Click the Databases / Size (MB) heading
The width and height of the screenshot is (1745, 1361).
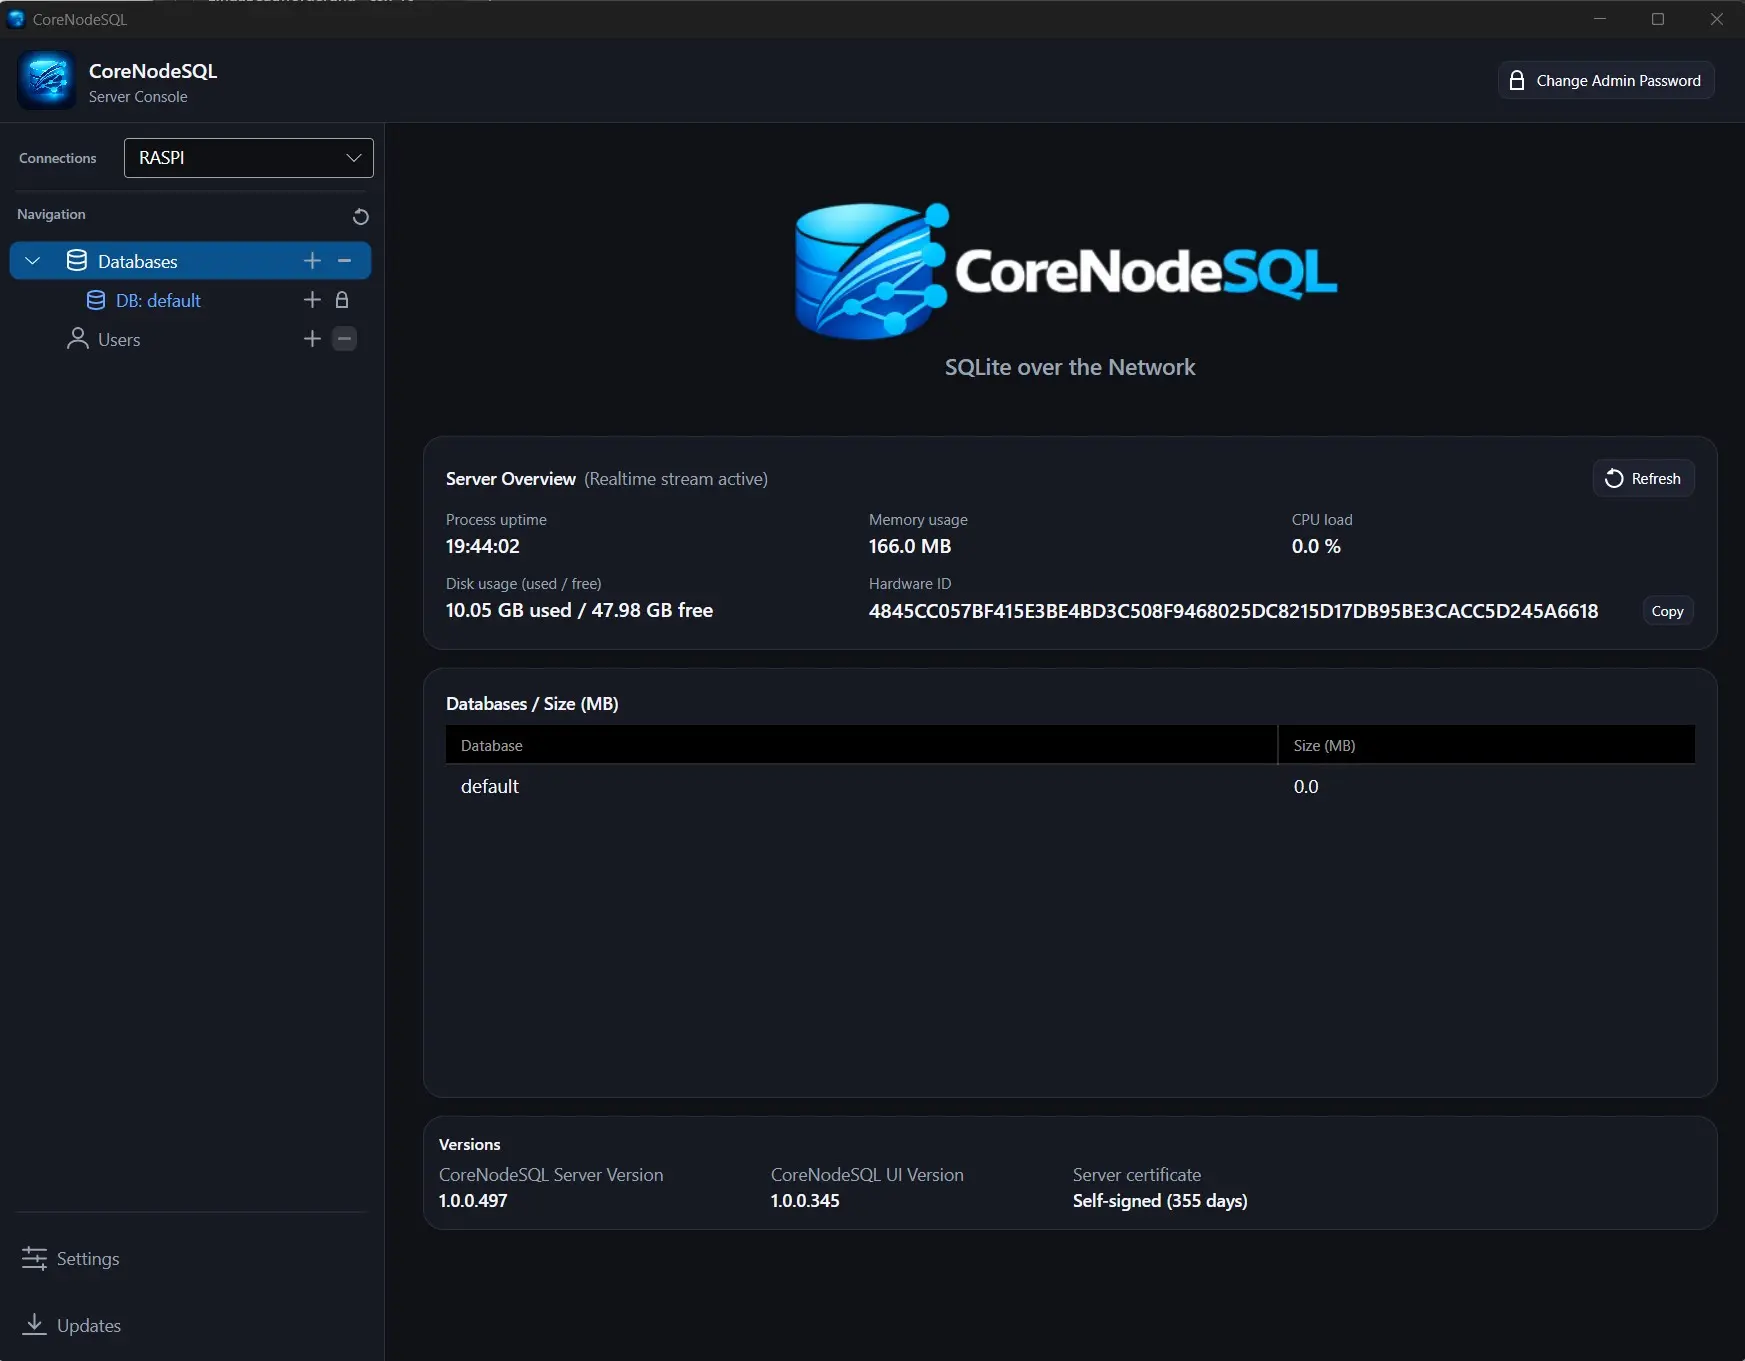(x=532, y=704)
